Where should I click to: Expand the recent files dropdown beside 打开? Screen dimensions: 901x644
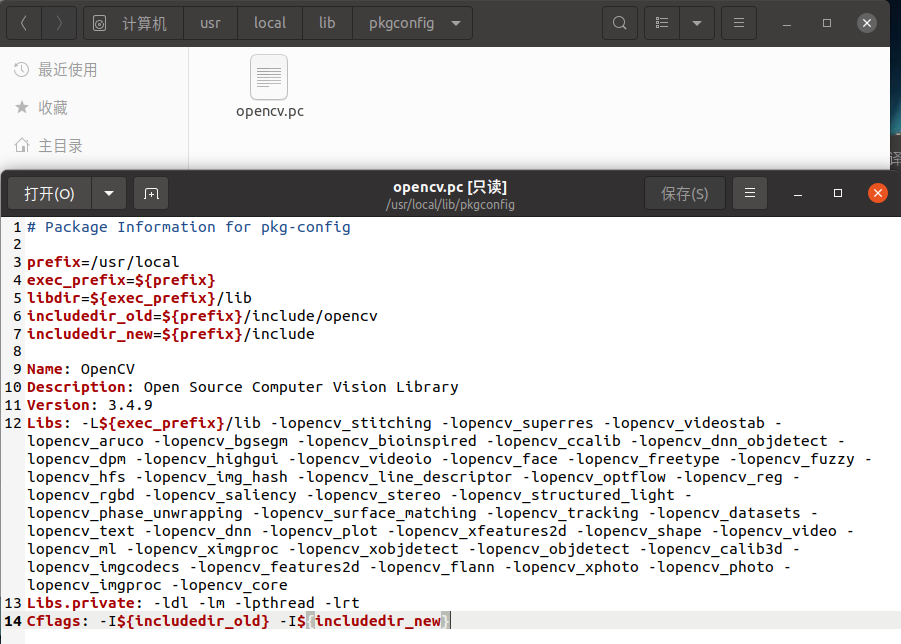(109, 194)
